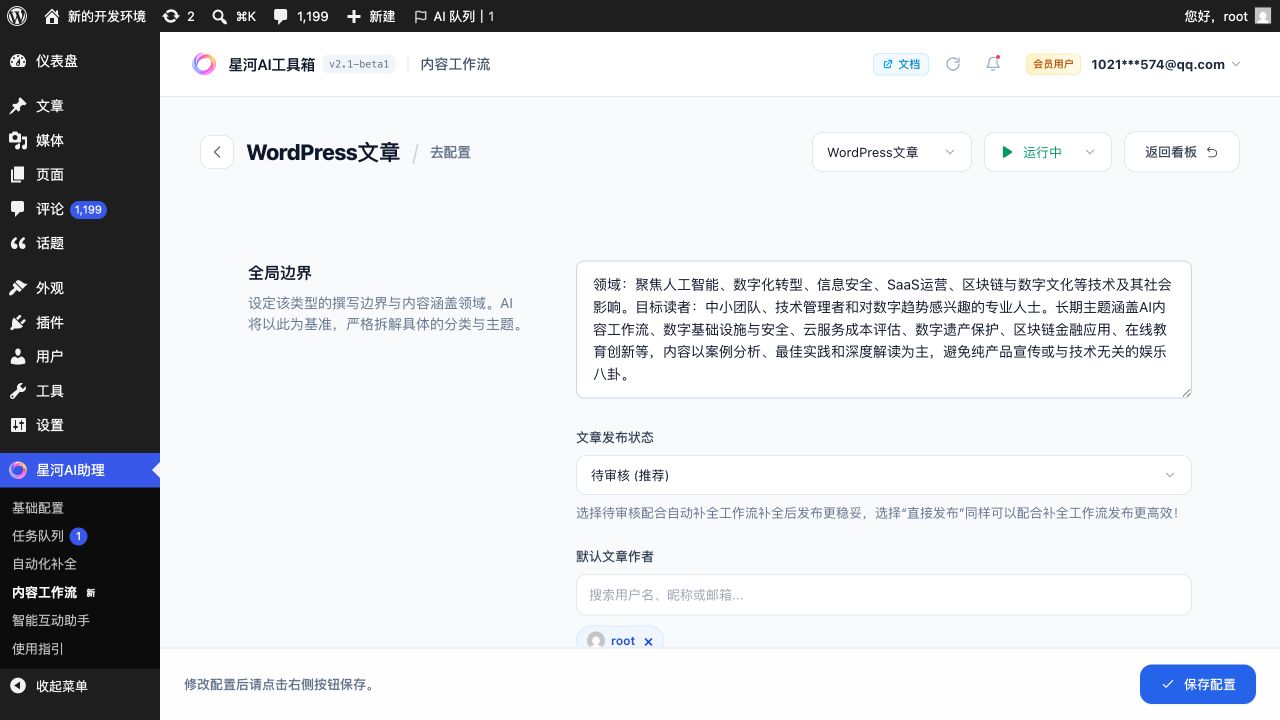The height and width of the screenshot is (720, 1280).
Task: Click 返回看板 button
Action: (x=1182, y=152)
